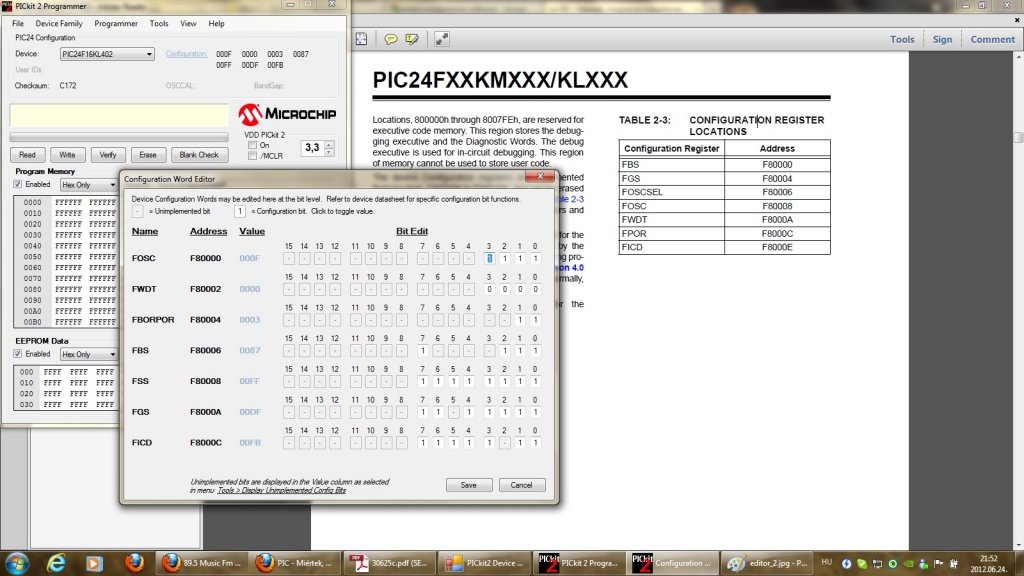This screenshot has height=576, width=1024.
Task: Click the yellow status message box in PICkit 2
Action: pyautogui.click(x=119, y=115)
